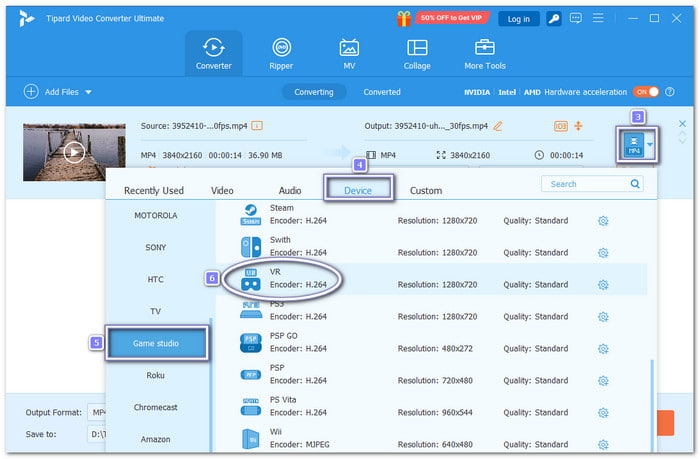The image size is (700, 459).
Task: Open the Collage tool
Action: [417, 53]
